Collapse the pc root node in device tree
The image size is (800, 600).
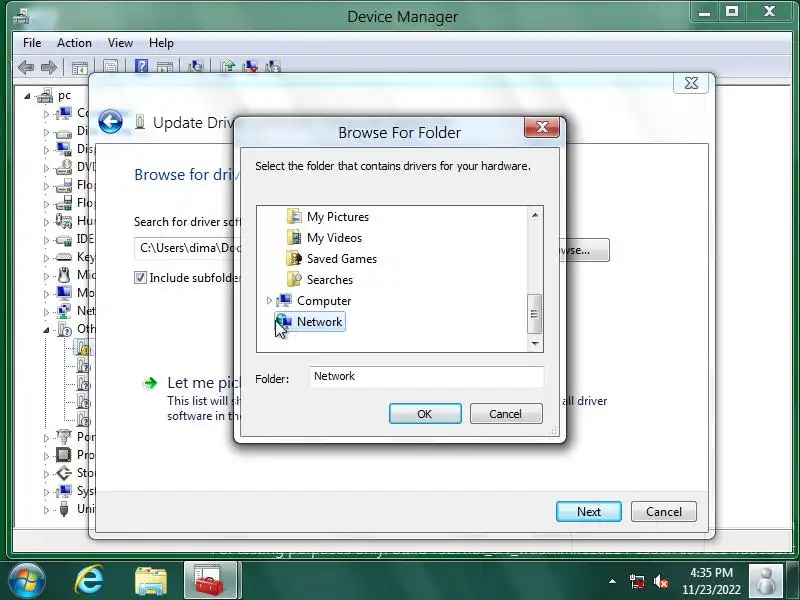tap(27, 96)
